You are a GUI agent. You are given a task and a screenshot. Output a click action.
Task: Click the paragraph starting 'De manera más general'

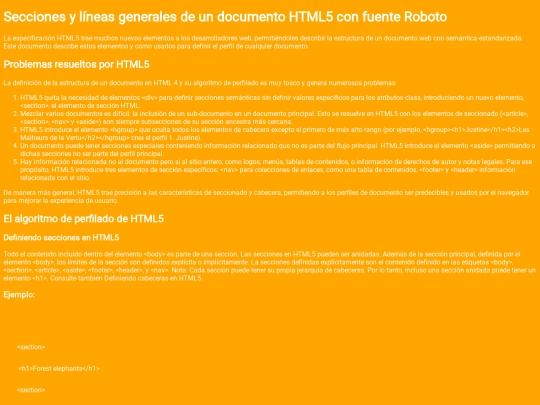(x=266, y=196)
